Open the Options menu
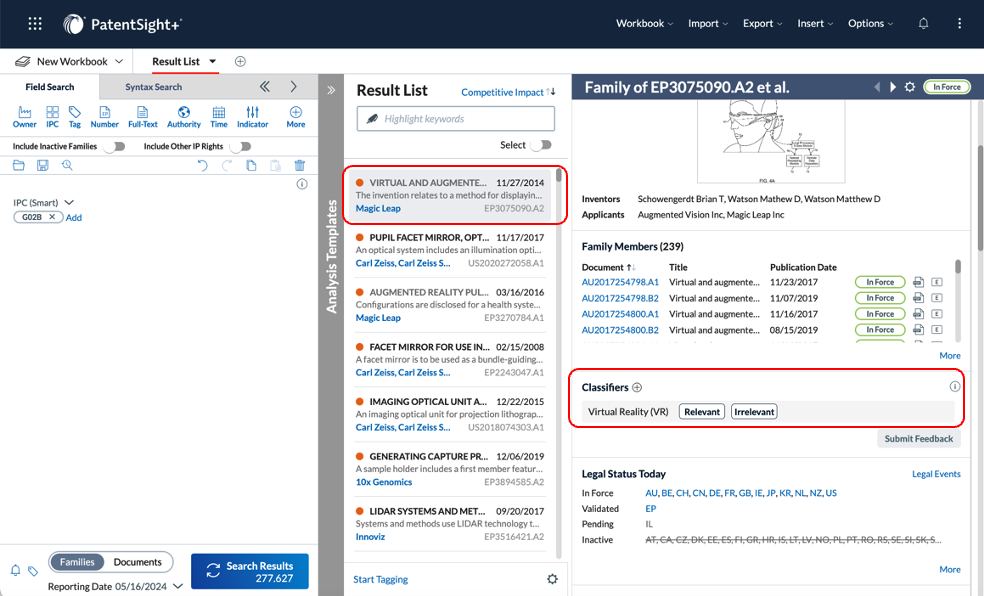The width and height of the screenshot is (984, 596). 870,24
